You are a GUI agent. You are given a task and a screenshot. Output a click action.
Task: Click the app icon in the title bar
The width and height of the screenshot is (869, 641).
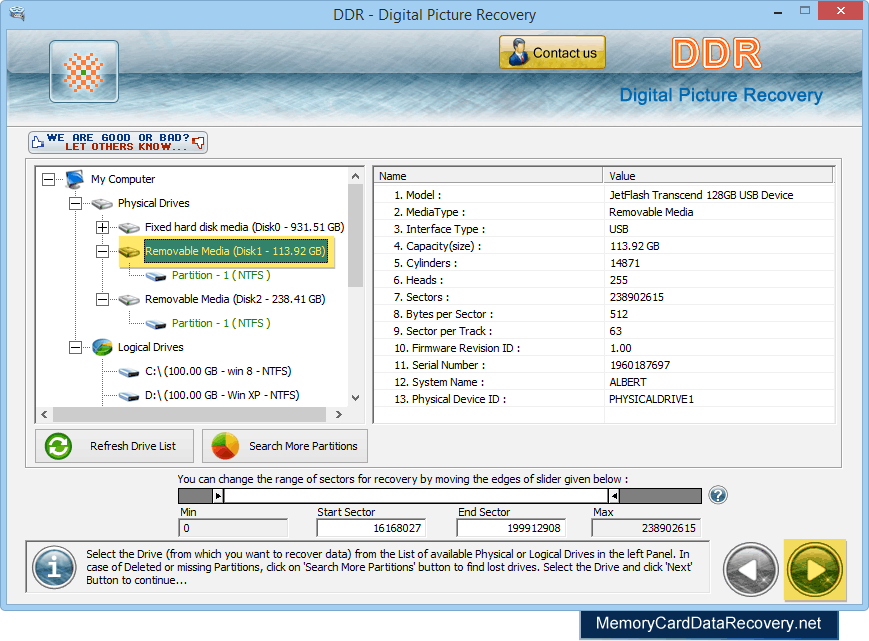pyautogui.click(x=17, y=13)
